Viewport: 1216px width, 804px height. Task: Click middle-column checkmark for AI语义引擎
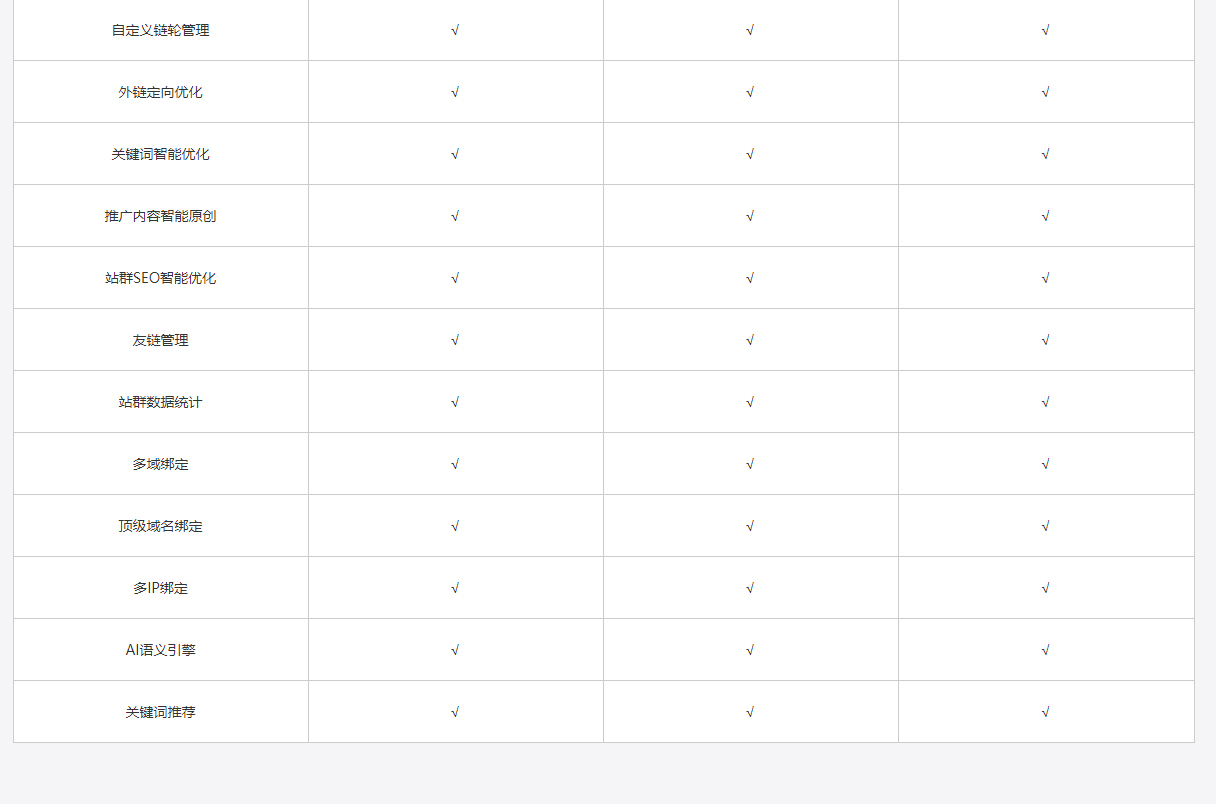pyautogui.click(x=750, y=650)
